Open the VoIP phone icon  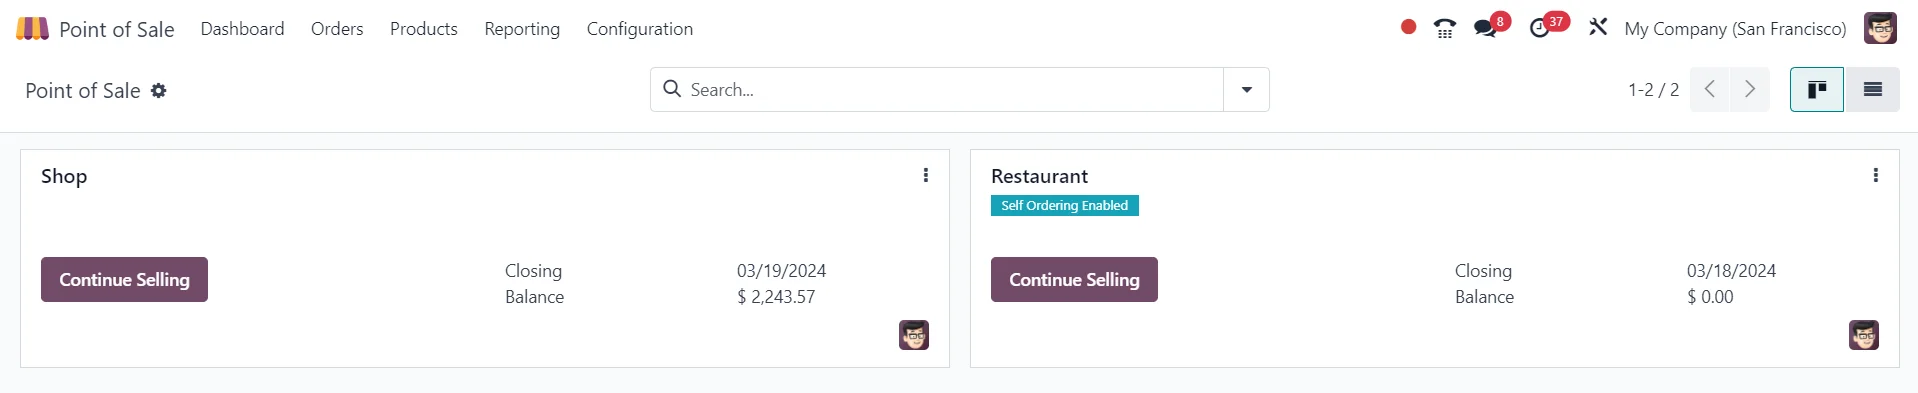coord(1445,28)
